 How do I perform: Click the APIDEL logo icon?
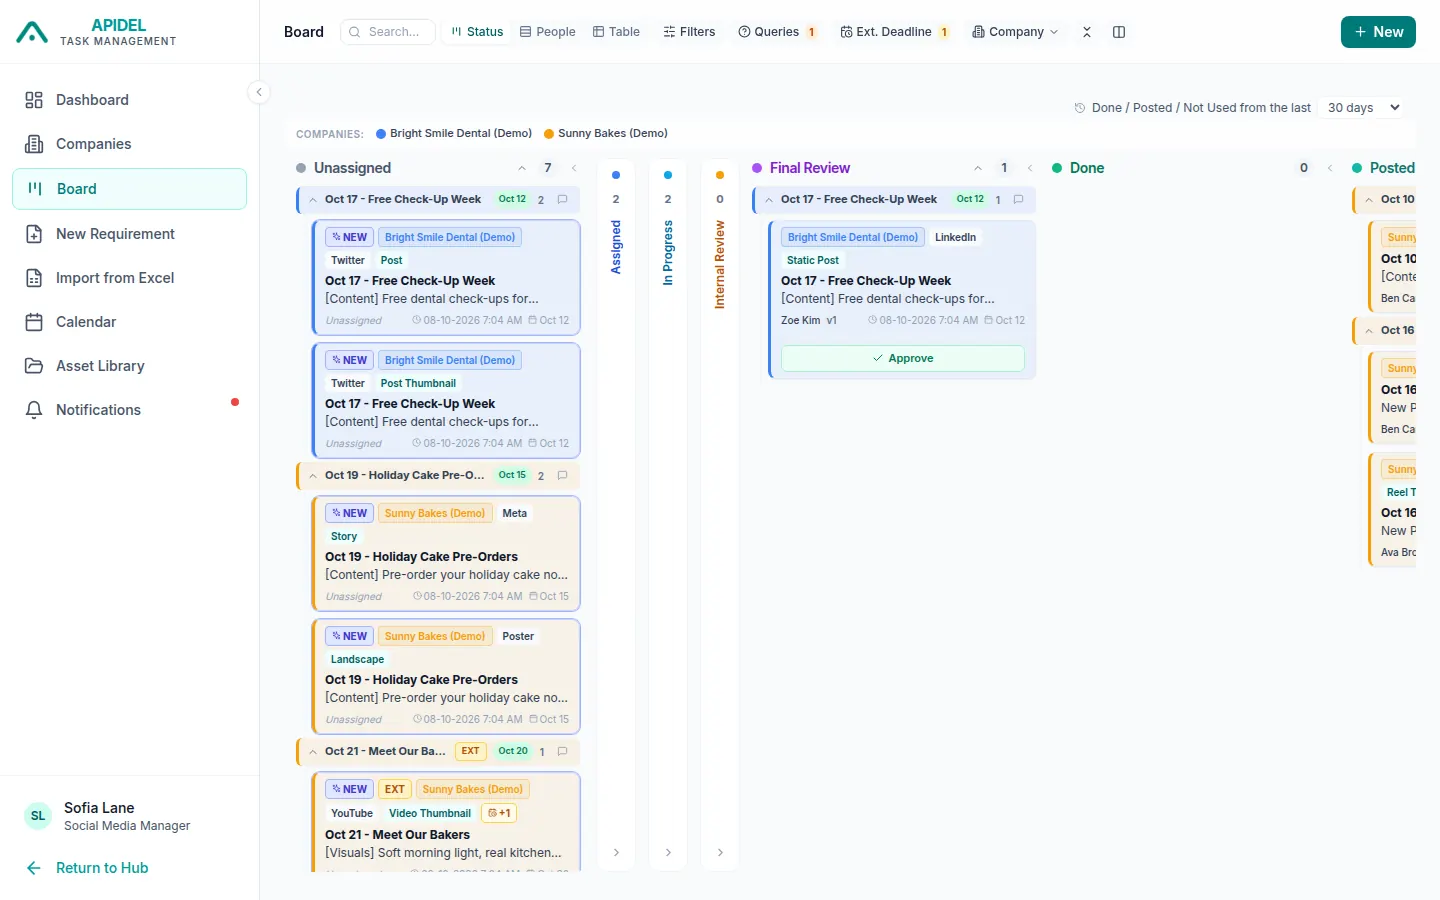click(32, 33)
